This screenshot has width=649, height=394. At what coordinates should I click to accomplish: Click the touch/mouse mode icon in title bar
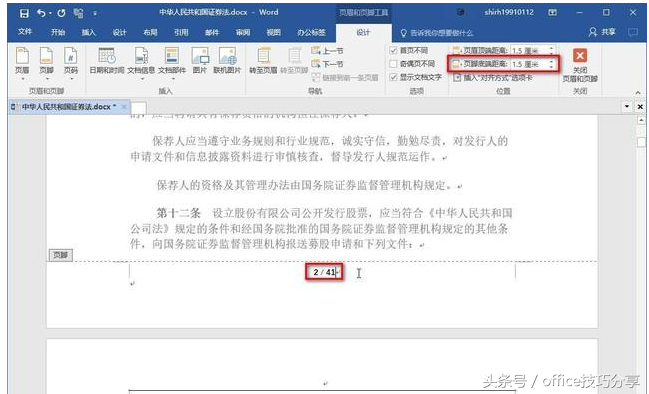tap(78, 13)
